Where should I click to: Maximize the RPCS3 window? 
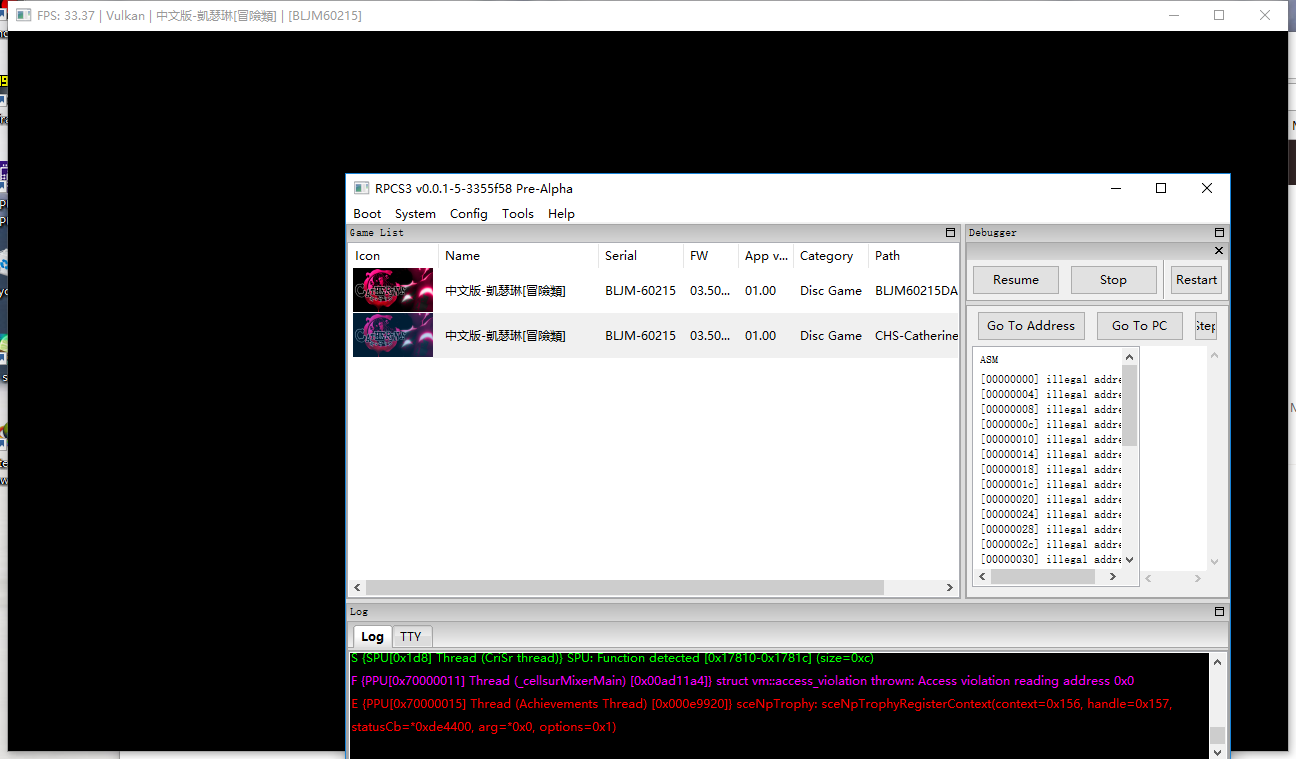pyautogui.click(x=1161, y=188)
